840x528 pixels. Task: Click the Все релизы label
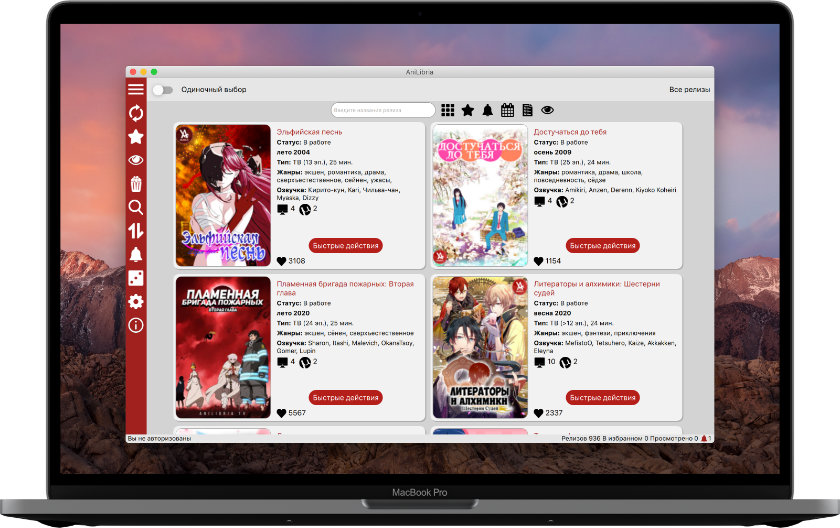pyautogui.click(x=689, y=89)
